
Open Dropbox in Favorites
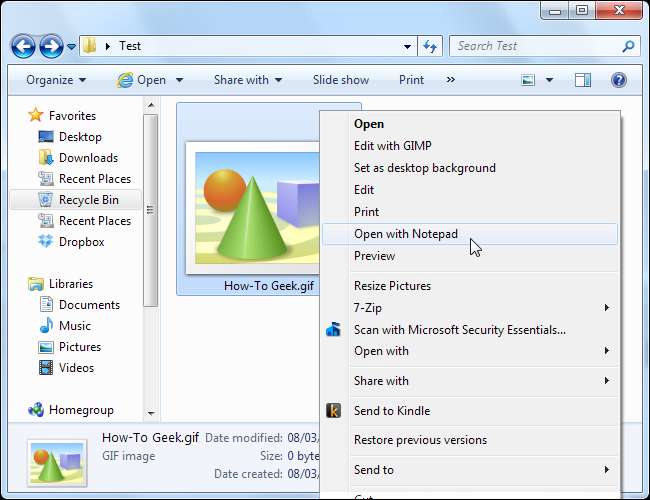tap(82, 242)
